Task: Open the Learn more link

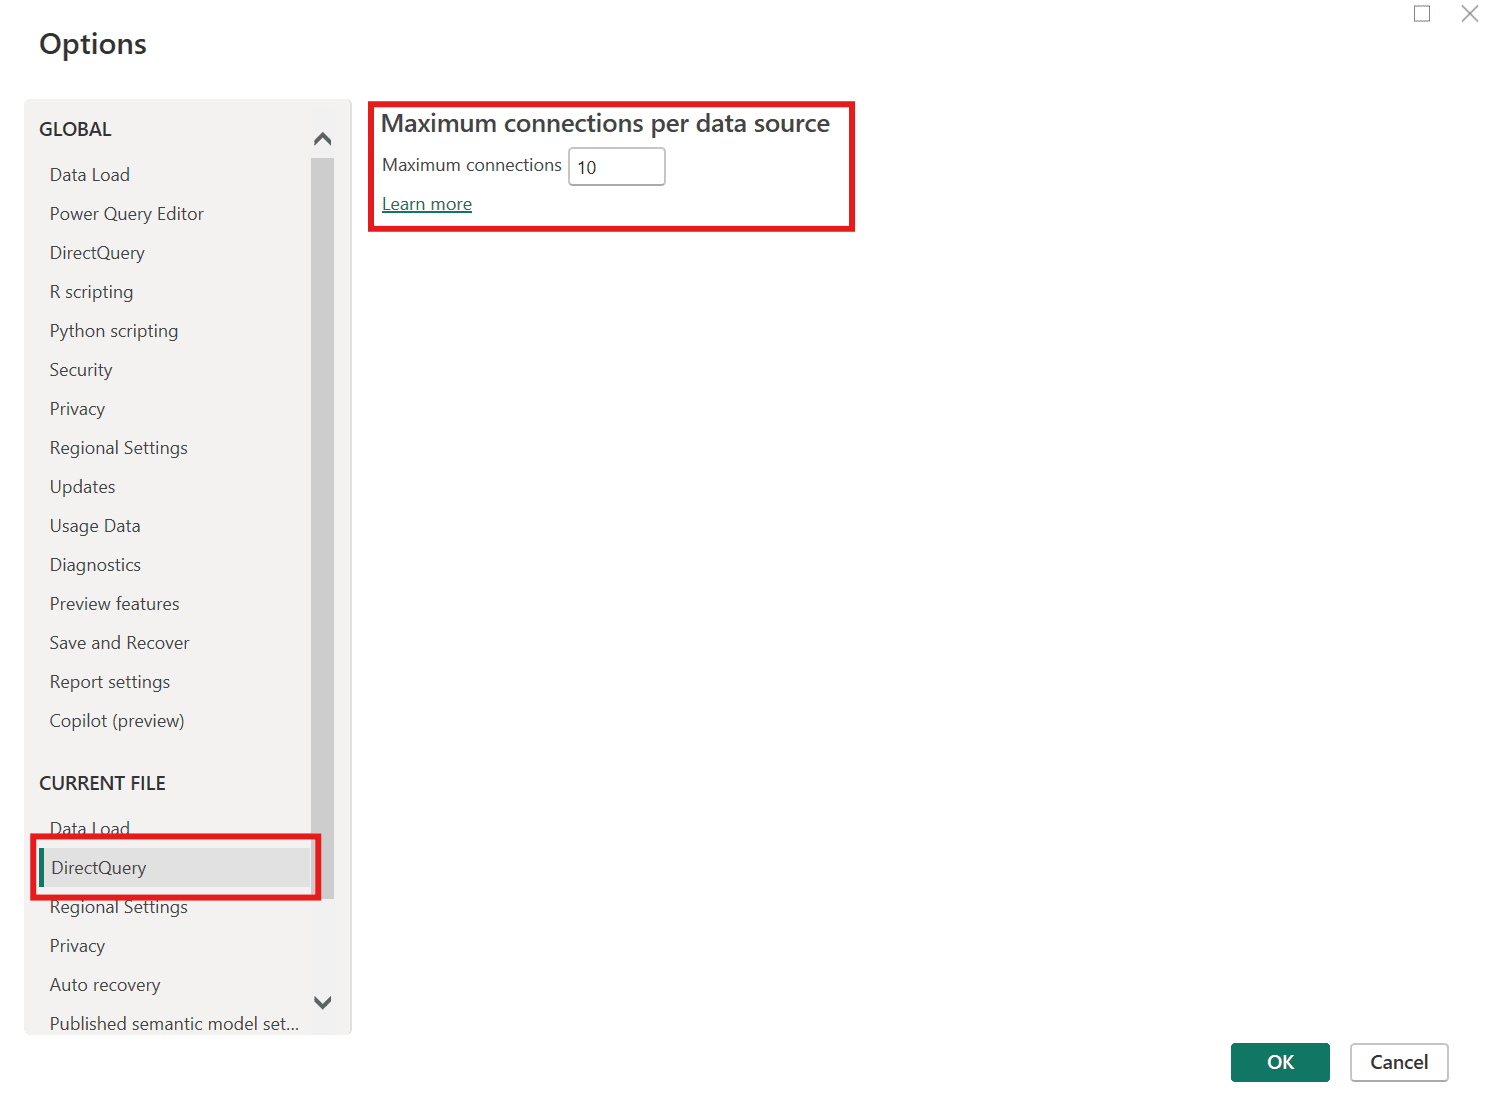Action: 427,204
